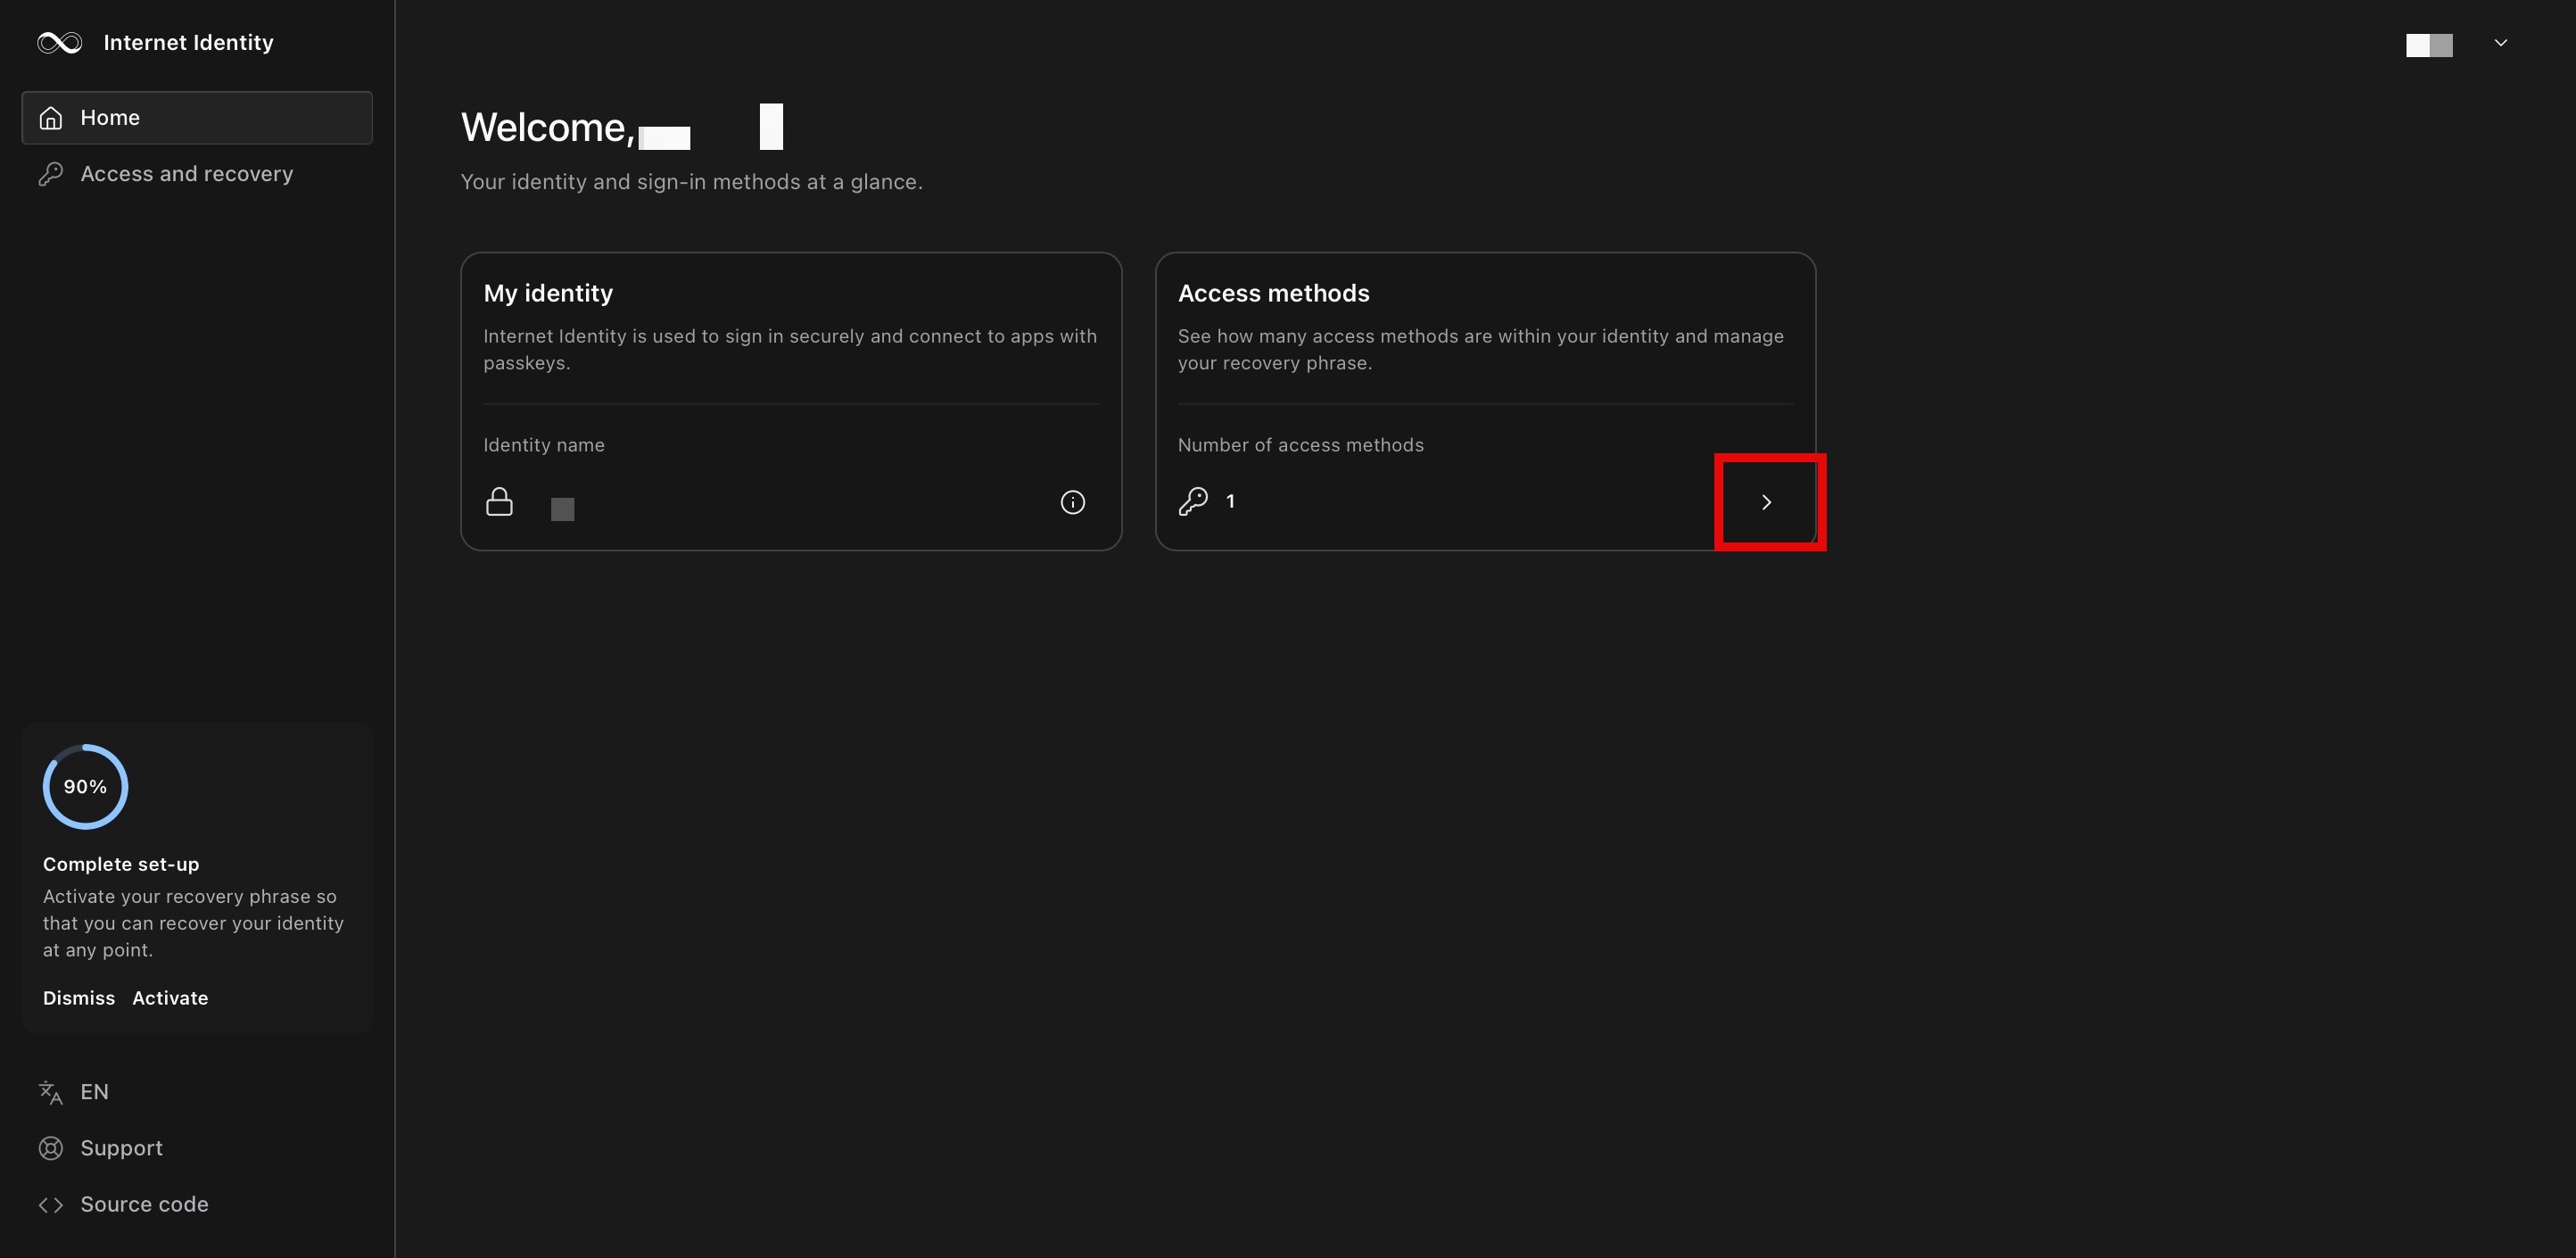Open the EN language selector

94,1092
